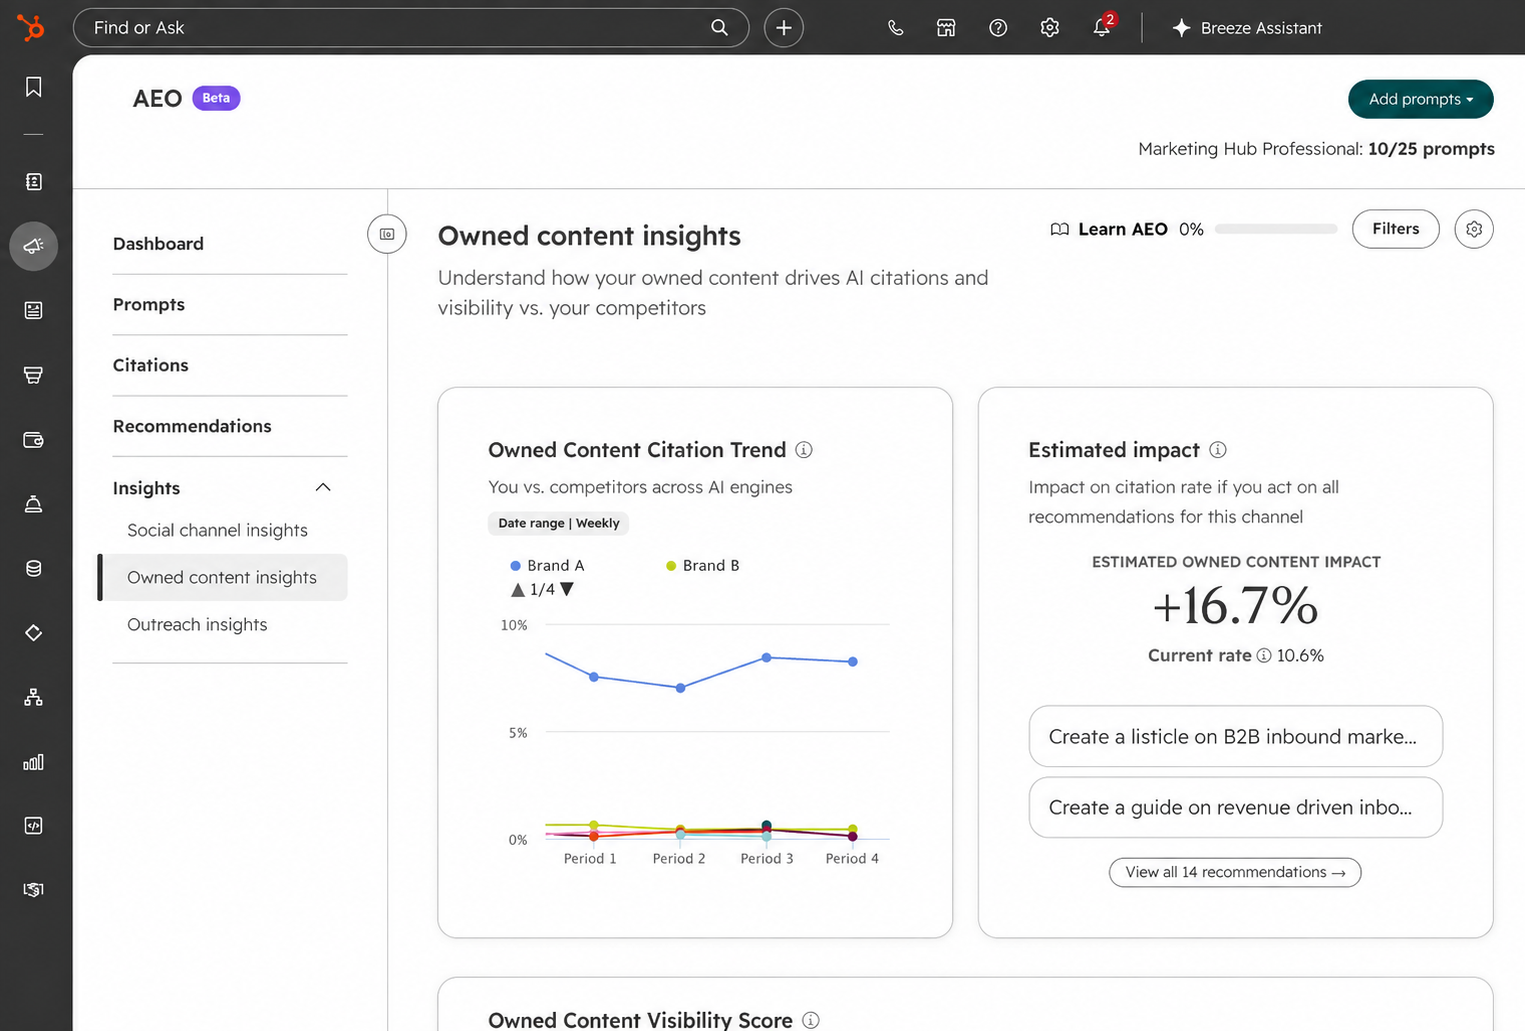1525x1031 pixels.
Task: Click the 10/25 prompts usage text
Action: (x=1431, y=149)
